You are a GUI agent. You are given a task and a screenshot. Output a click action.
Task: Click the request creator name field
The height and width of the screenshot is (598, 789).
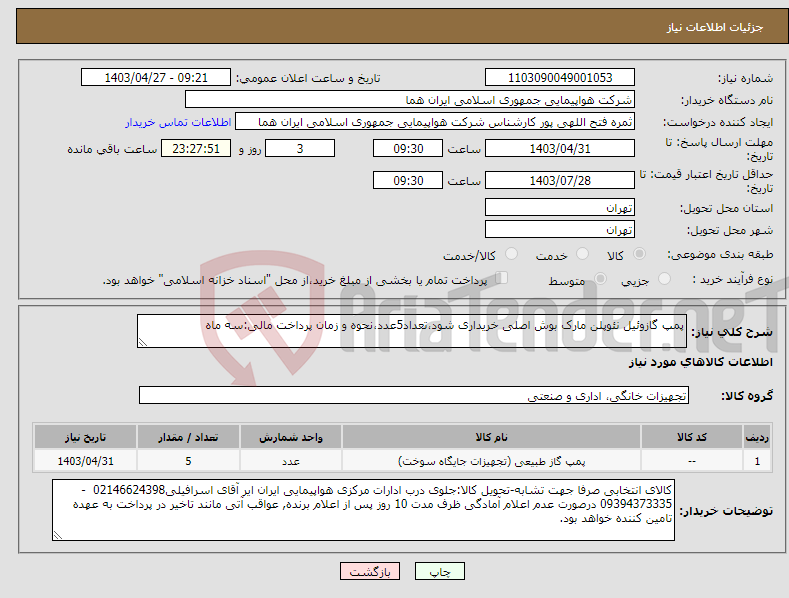tap(435, 122)
